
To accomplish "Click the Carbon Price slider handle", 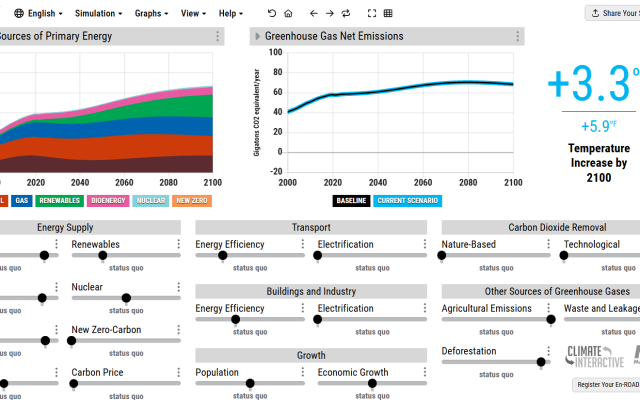I will click(x=74, y=384).
